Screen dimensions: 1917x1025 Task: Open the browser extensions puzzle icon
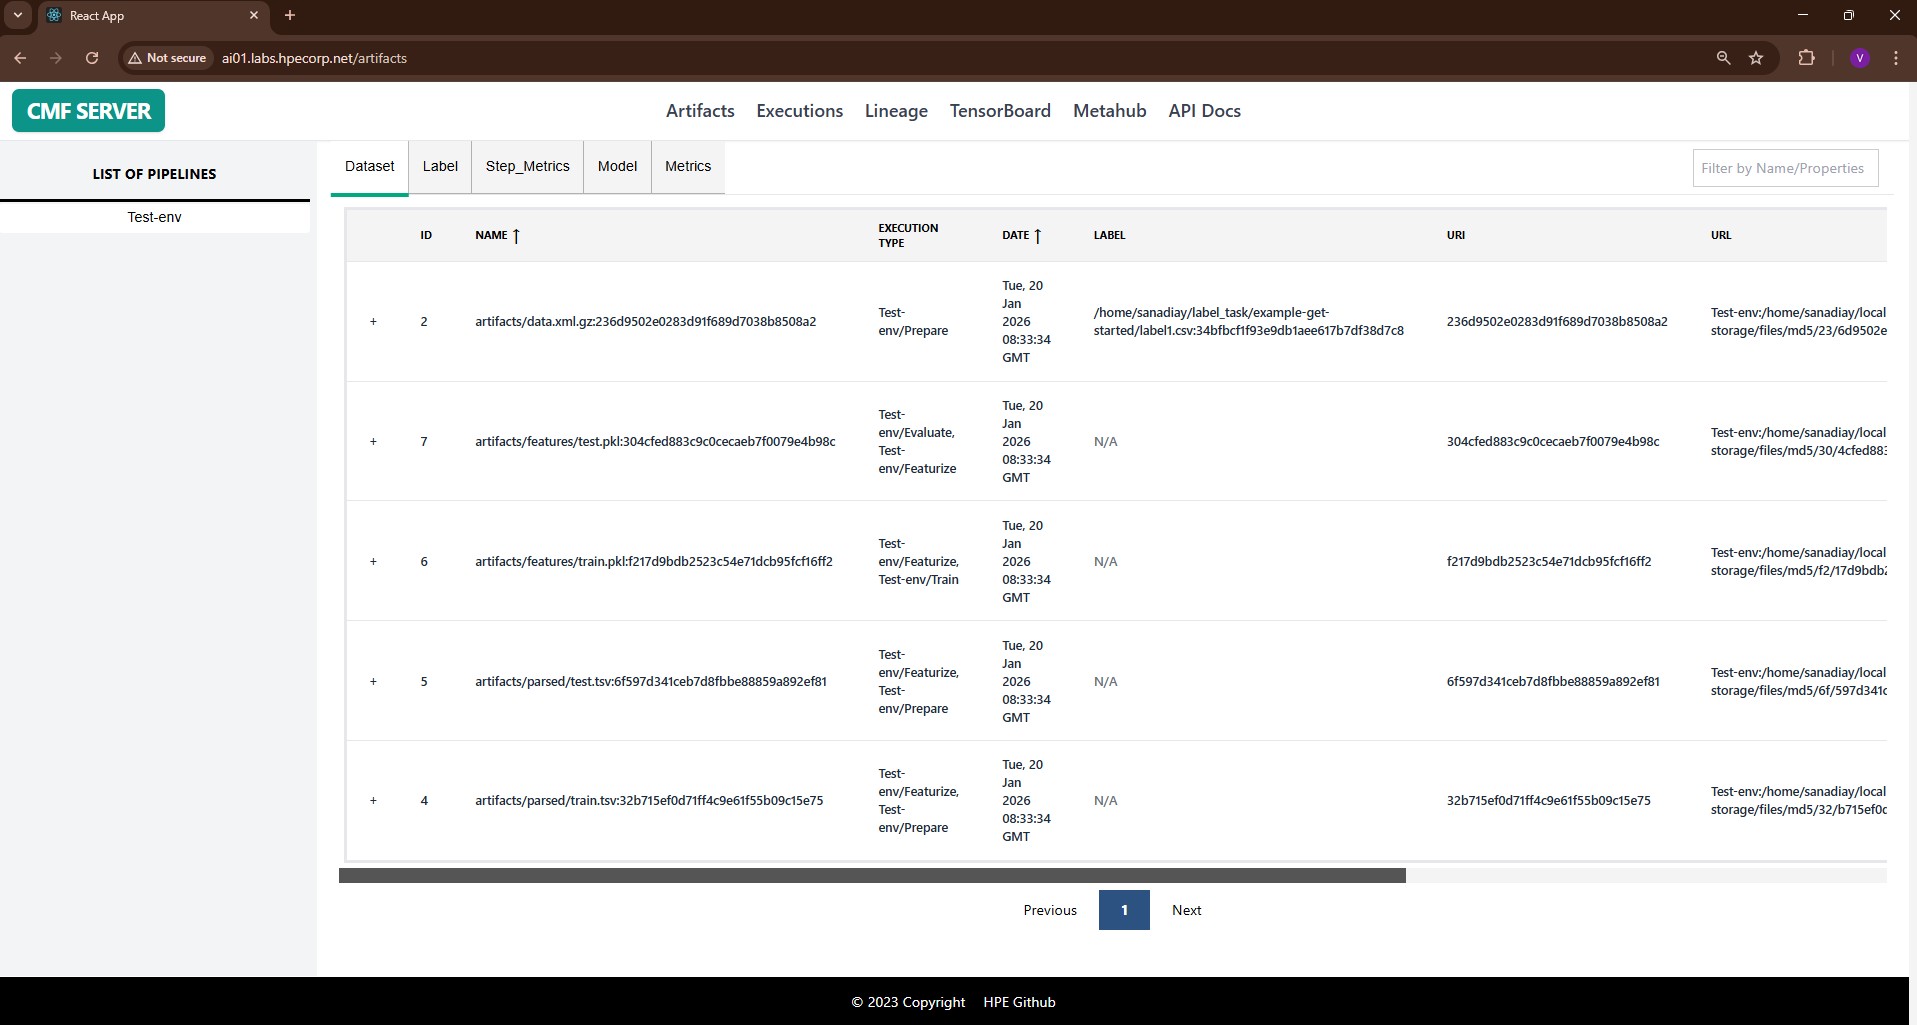[1805, 58]
